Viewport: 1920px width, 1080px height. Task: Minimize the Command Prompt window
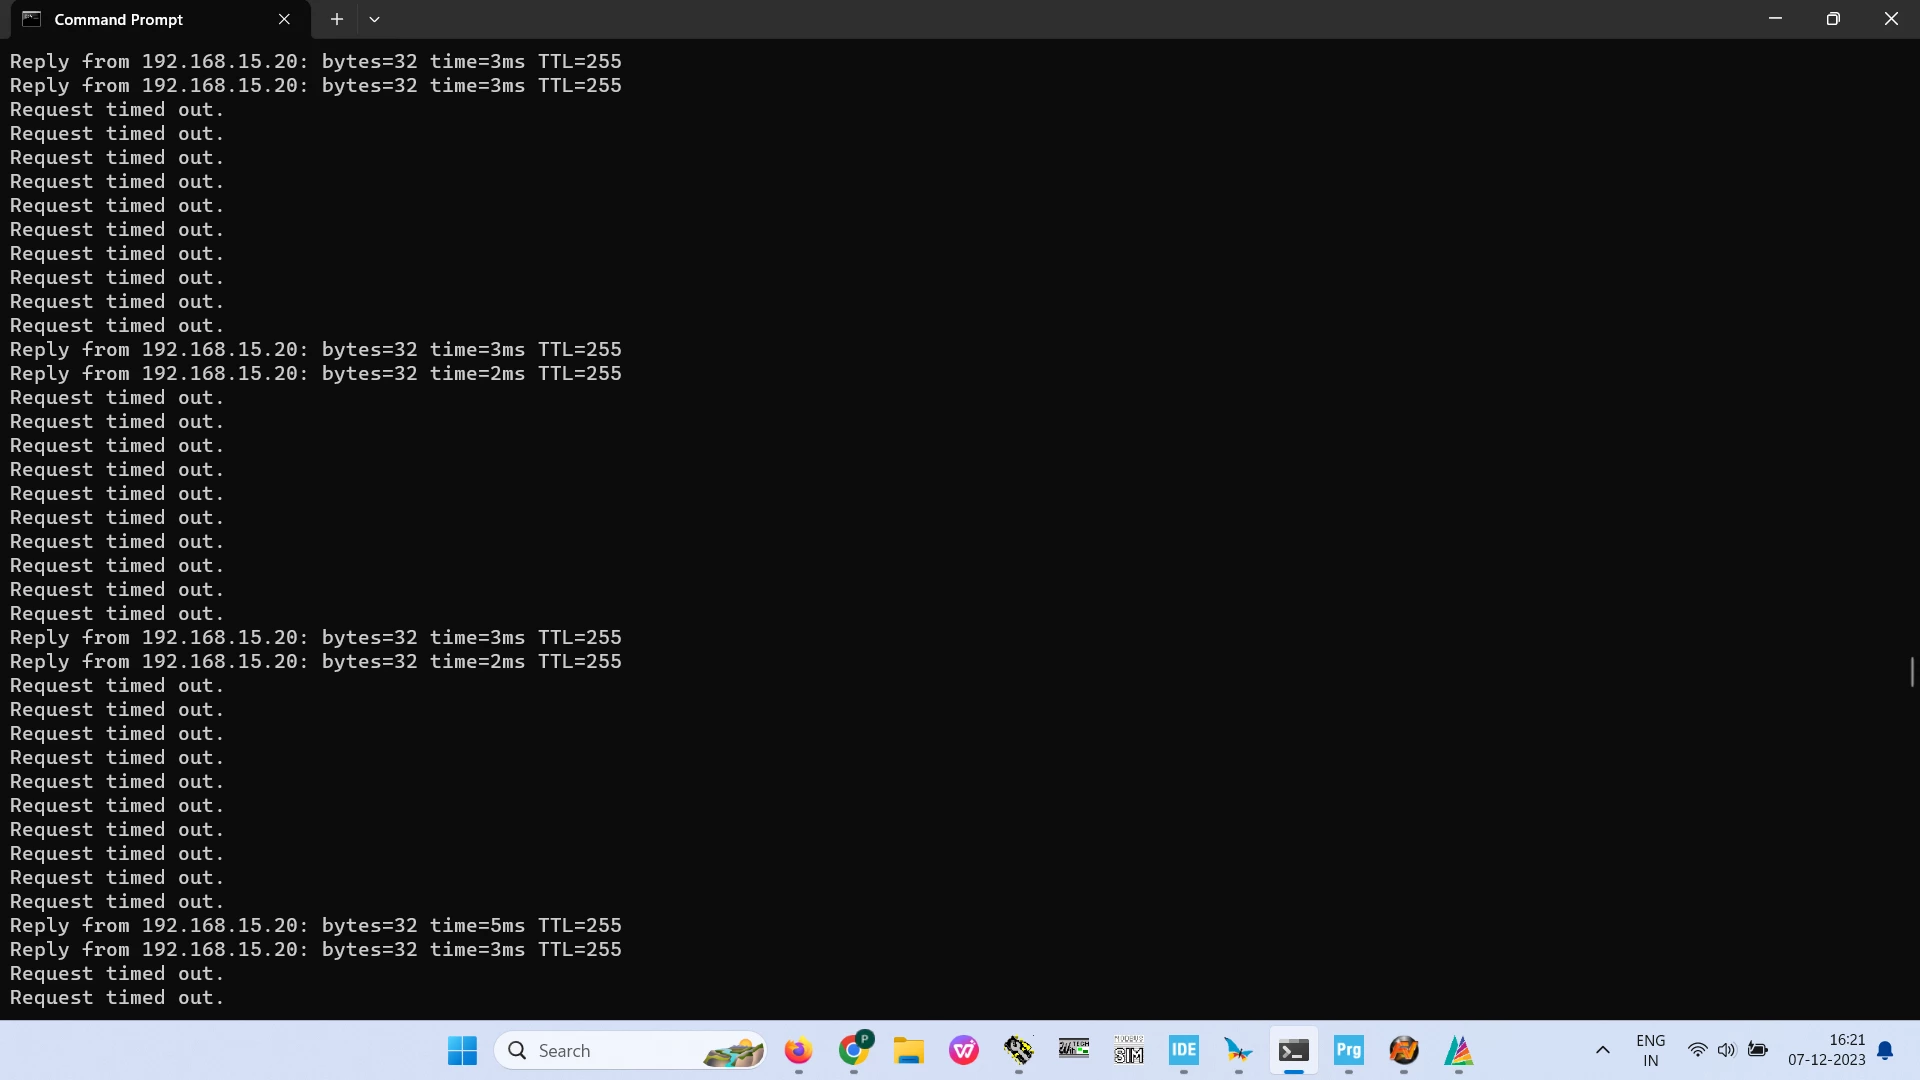(x=1775, y=19)
